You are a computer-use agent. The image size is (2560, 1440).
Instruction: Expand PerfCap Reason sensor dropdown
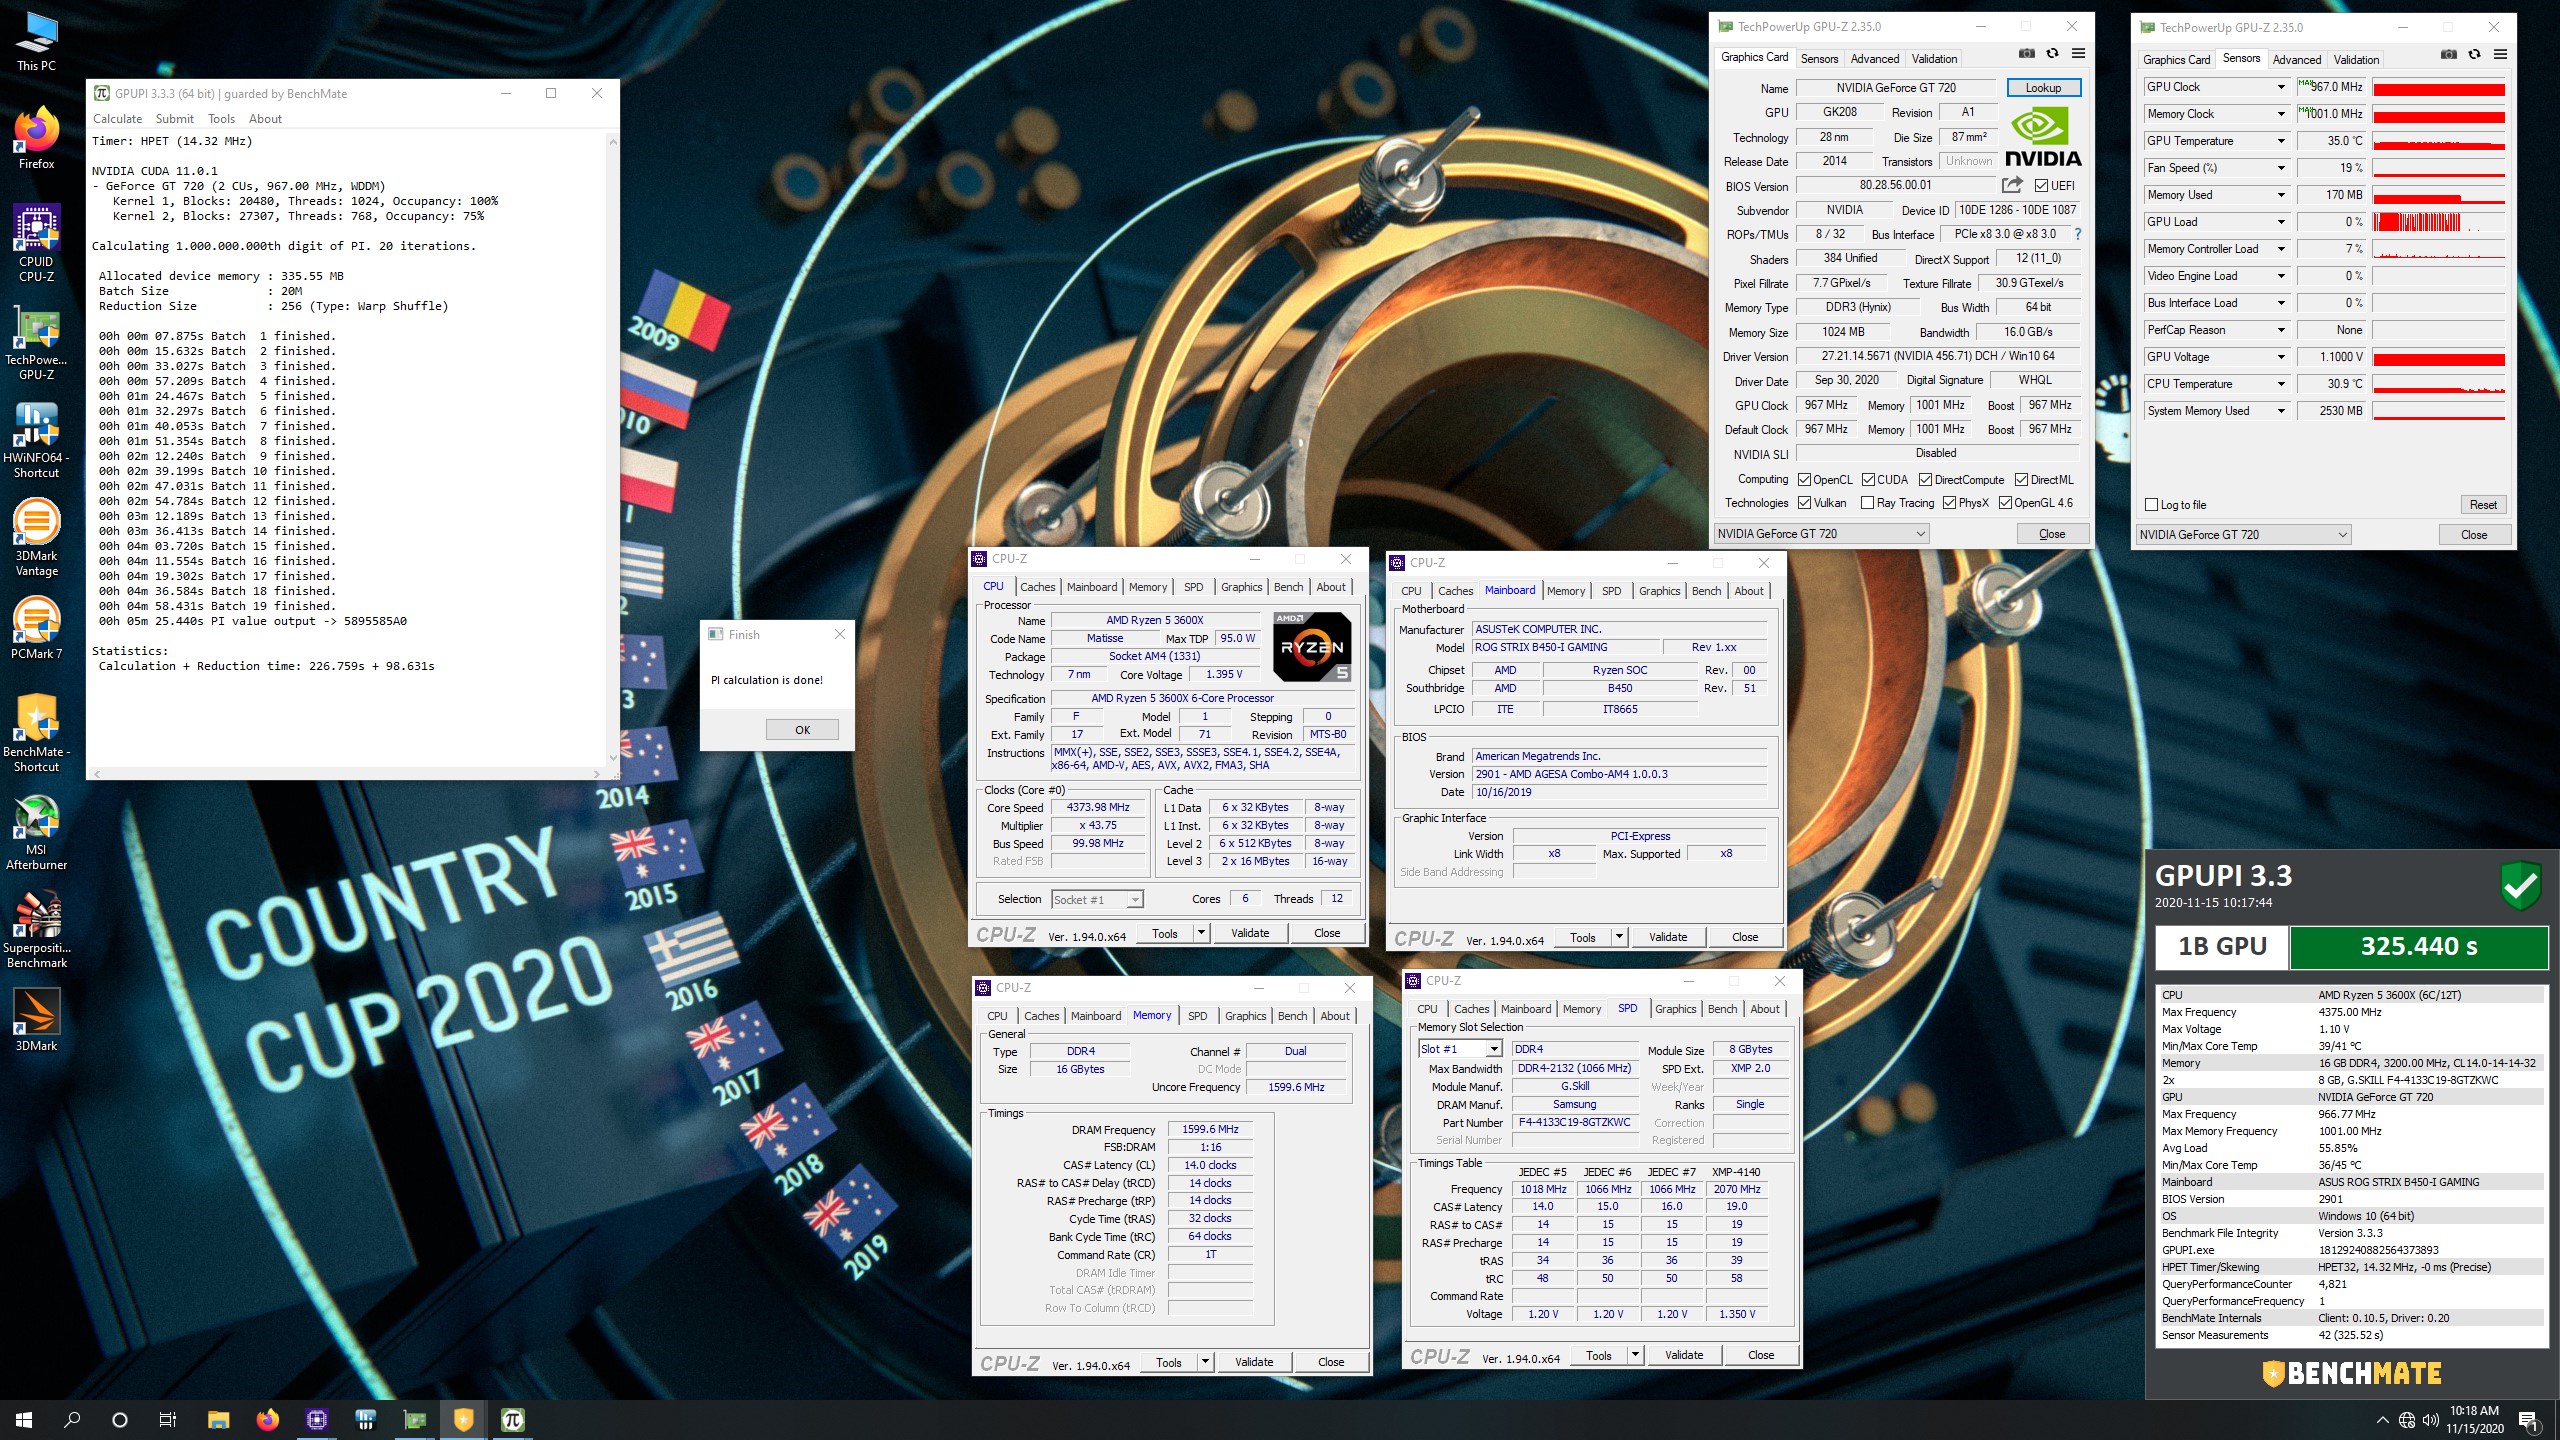(x=2281, y=330)
